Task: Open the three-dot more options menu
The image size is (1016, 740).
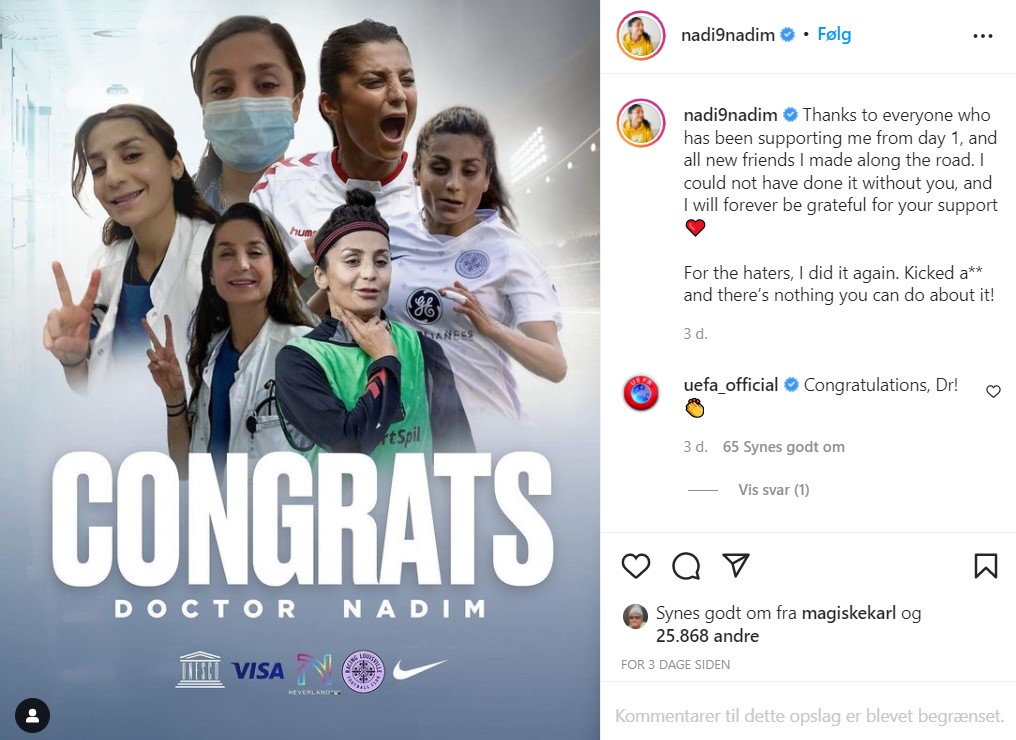Action: click(982, 36)
